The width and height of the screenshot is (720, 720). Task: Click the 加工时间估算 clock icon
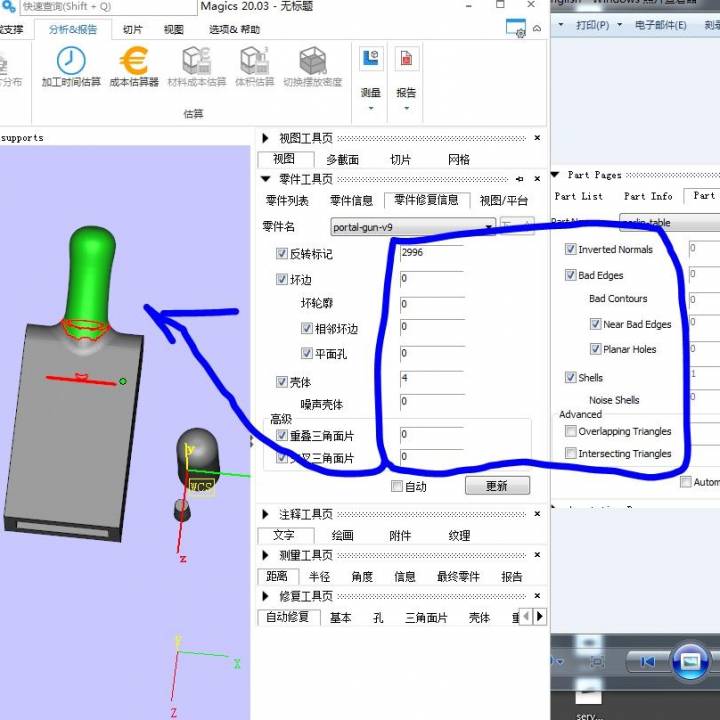[x=70, y=62]
